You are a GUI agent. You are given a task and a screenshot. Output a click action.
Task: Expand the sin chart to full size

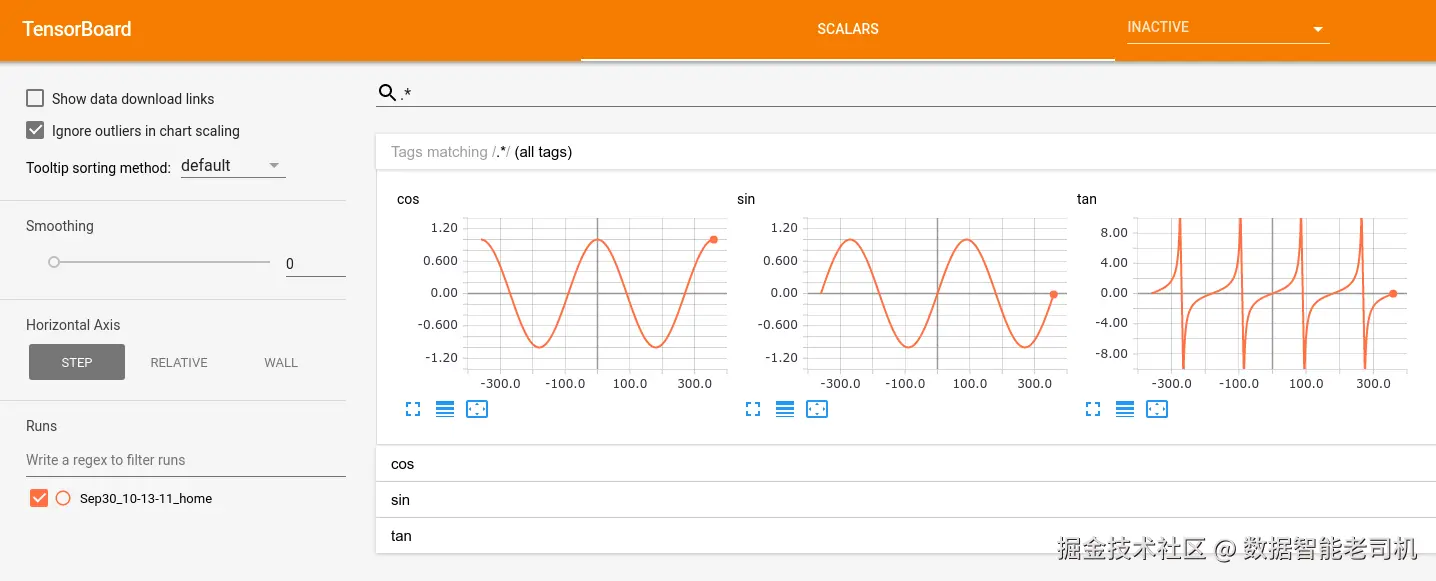tap(753, 409)
